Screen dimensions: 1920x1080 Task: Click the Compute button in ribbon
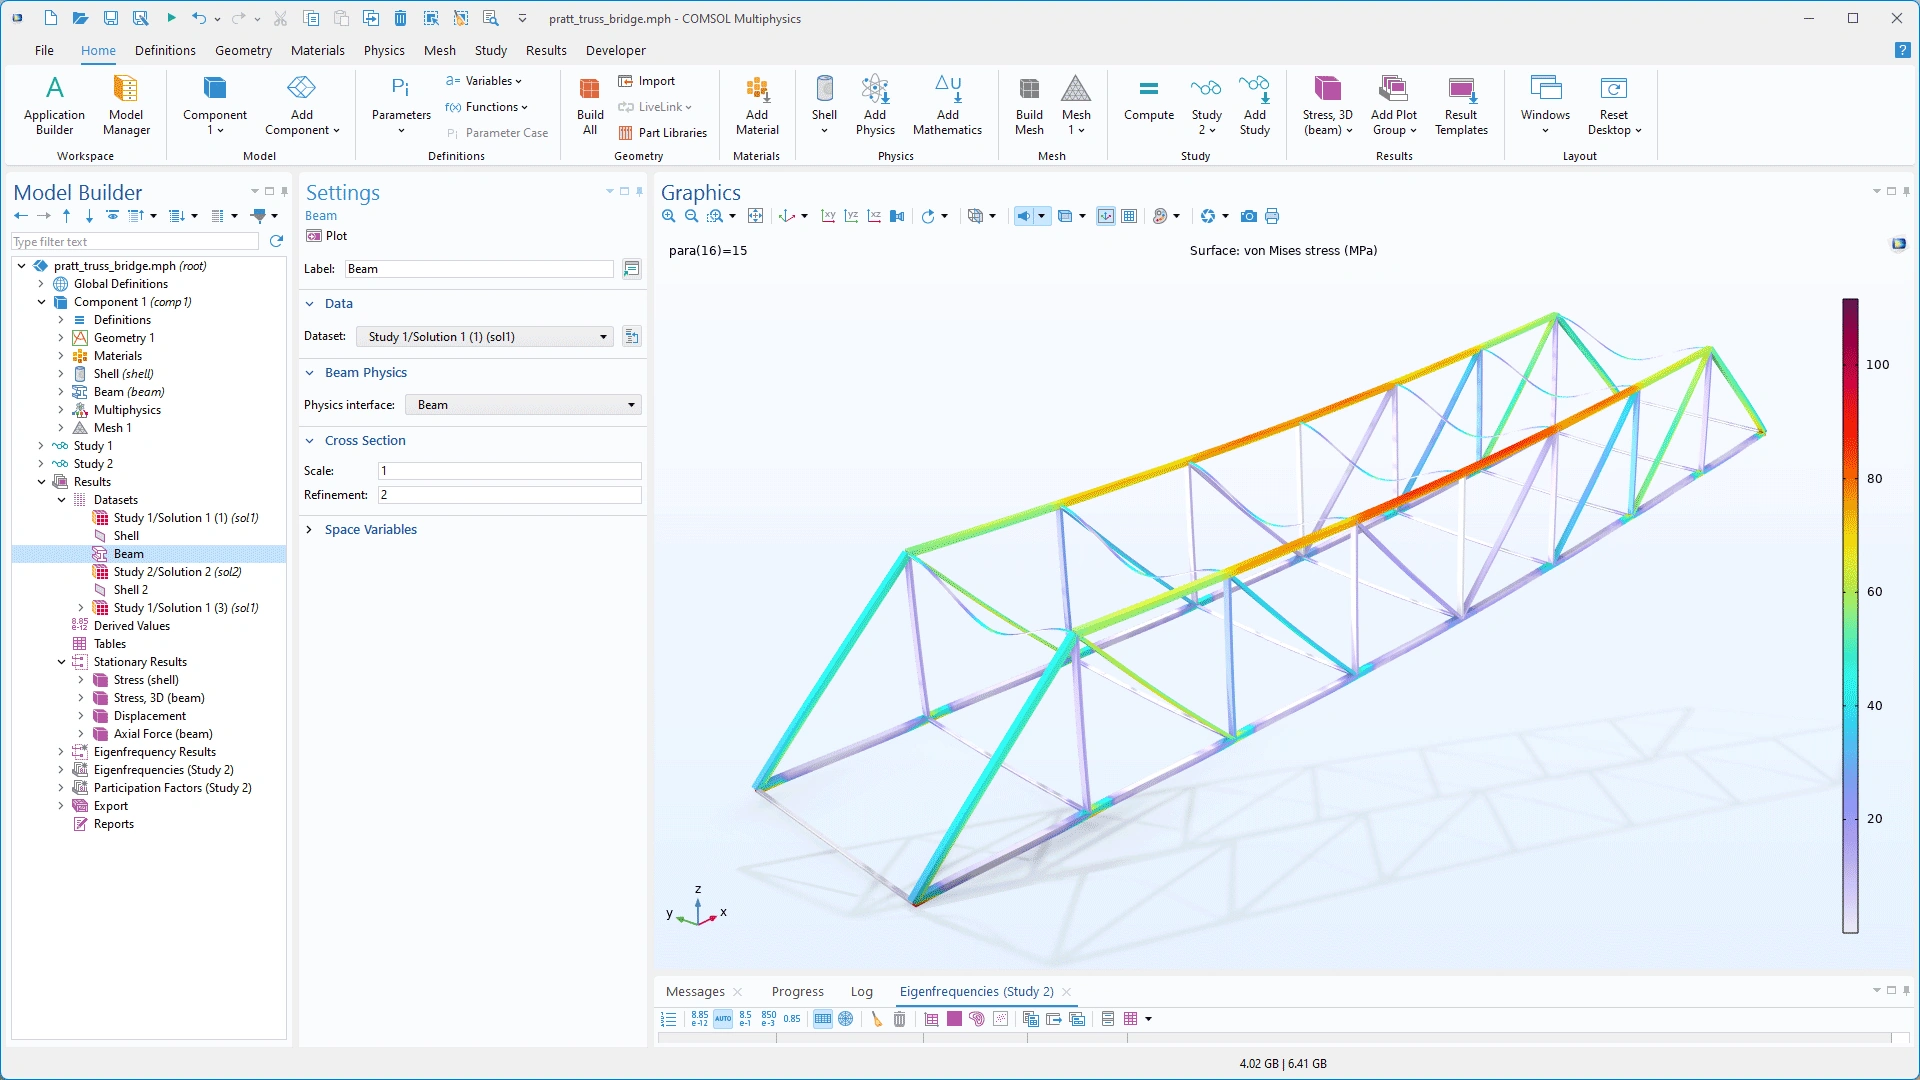pyautogui.click(x=1148, y=100)
